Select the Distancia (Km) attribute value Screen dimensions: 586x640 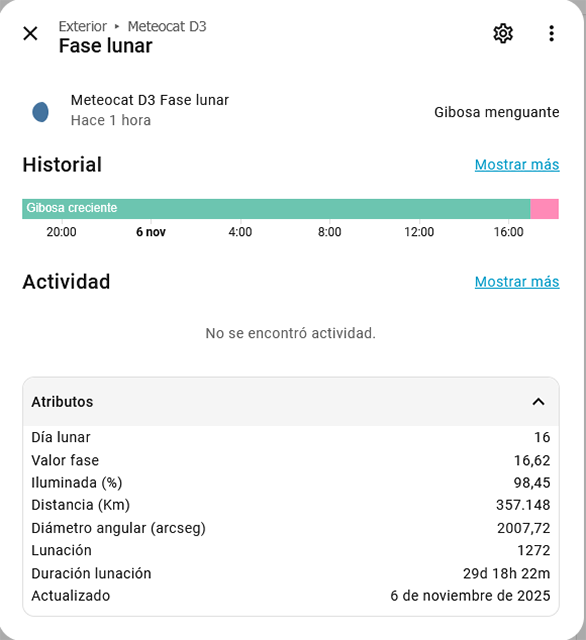coord(523,505)
